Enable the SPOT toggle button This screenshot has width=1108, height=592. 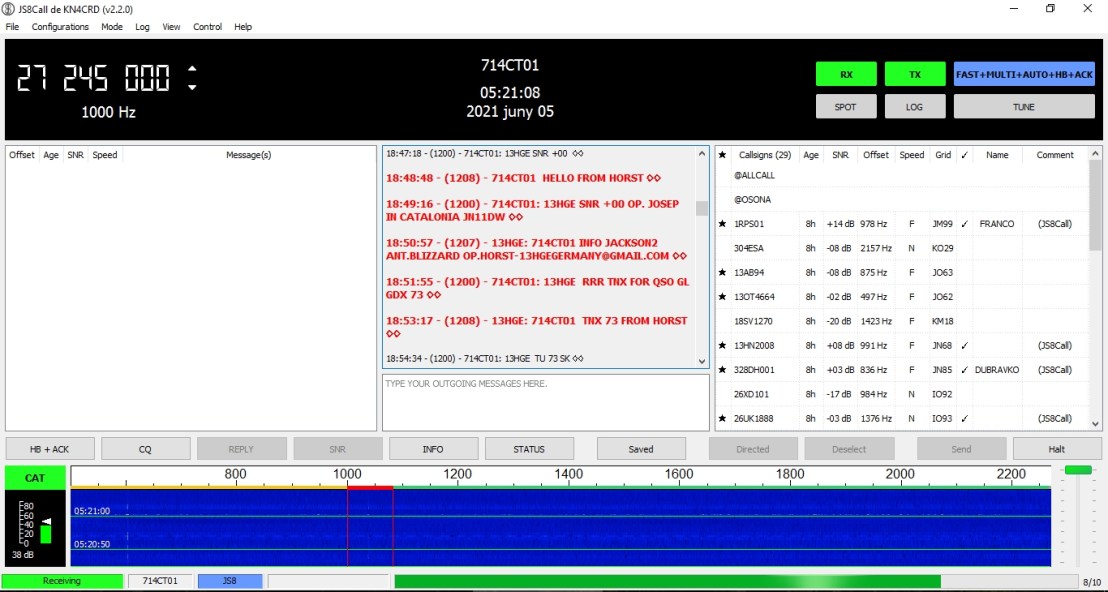pos(846,107)
